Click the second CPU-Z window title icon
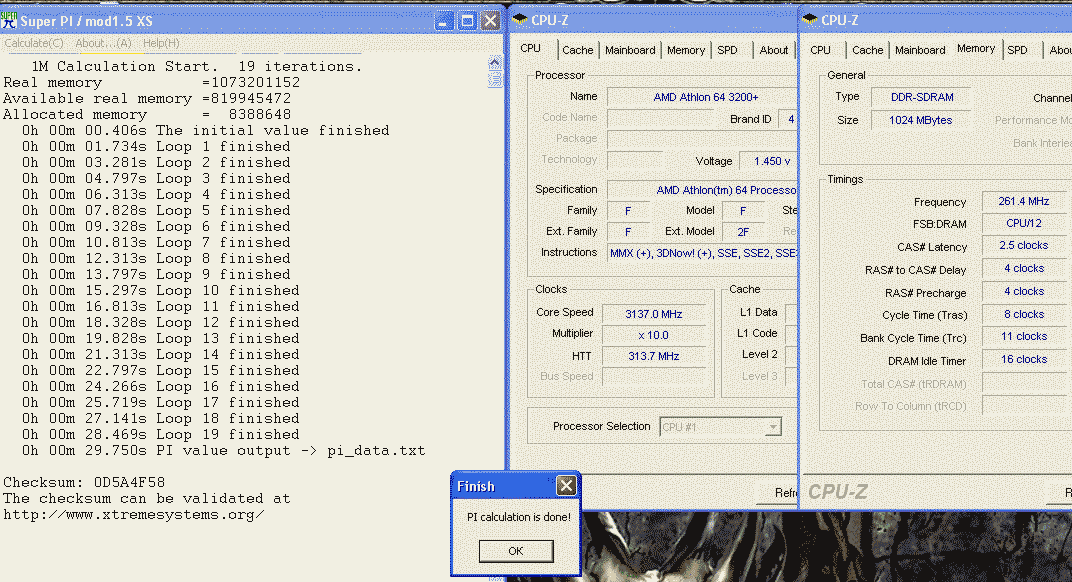Viewport: 1072px width, 582px height. click(811, 20)
